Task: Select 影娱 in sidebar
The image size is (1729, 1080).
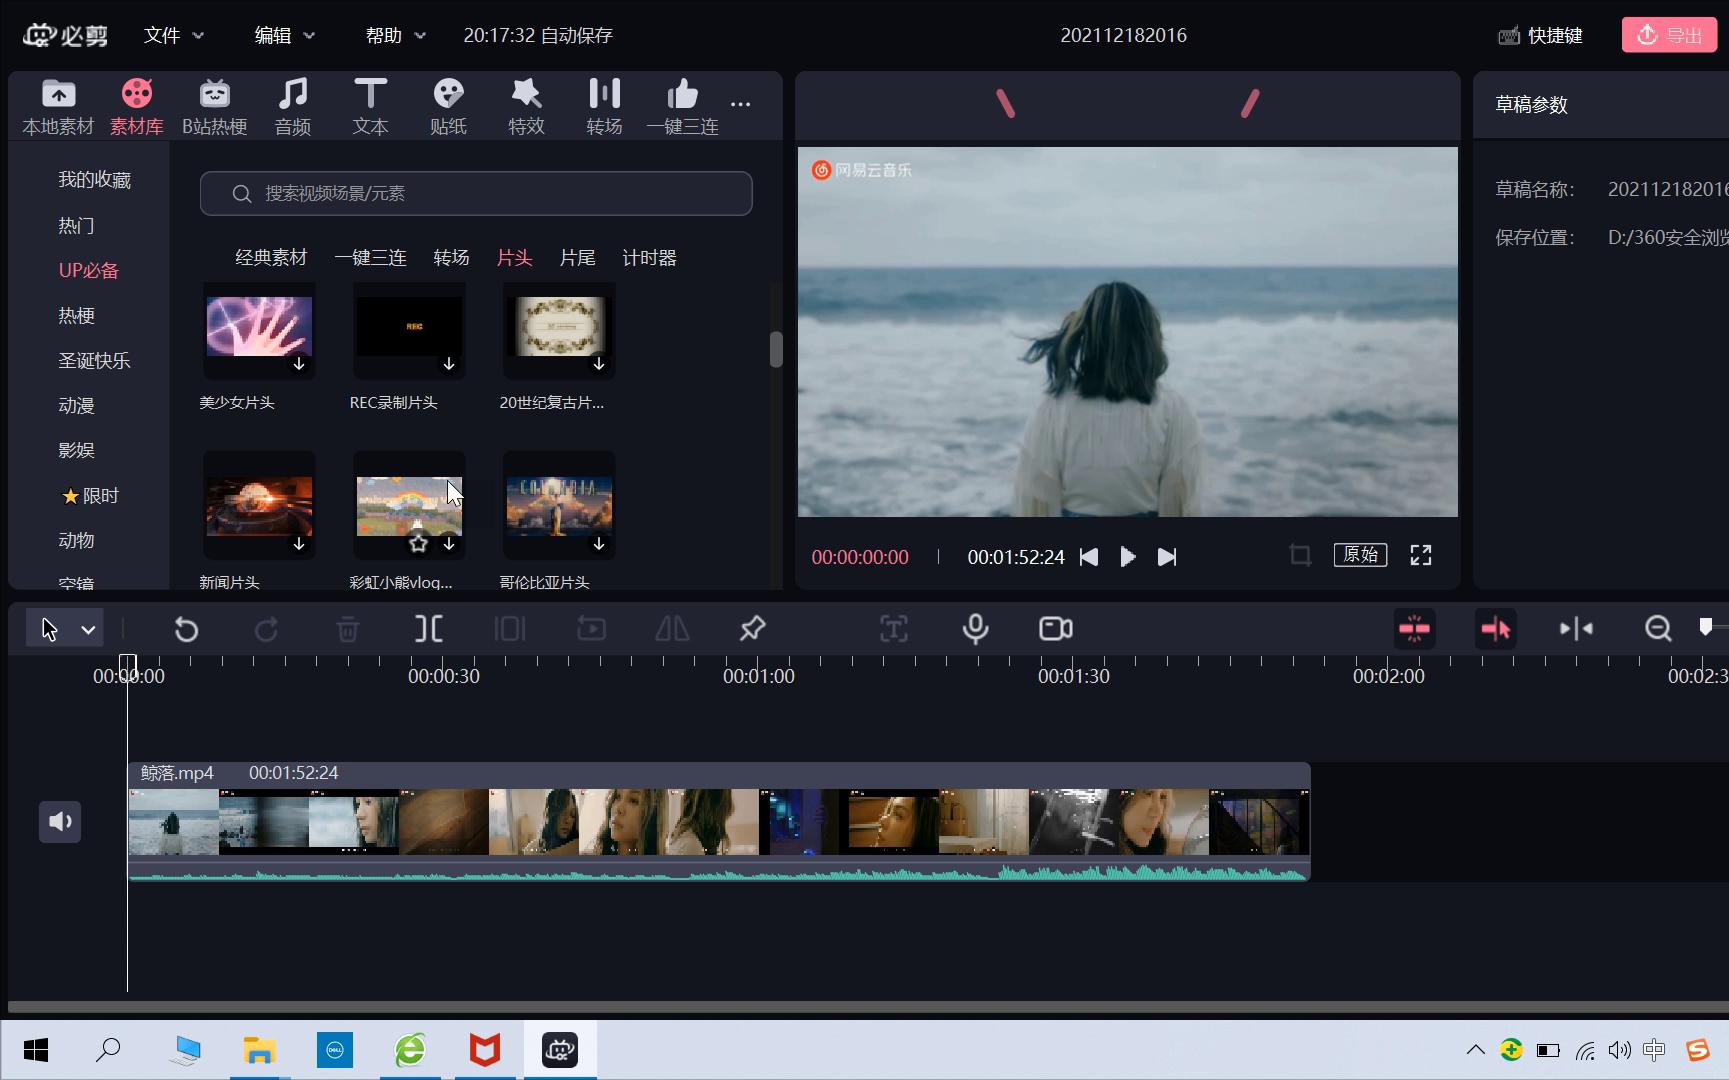Action: [x=76, y=450]
